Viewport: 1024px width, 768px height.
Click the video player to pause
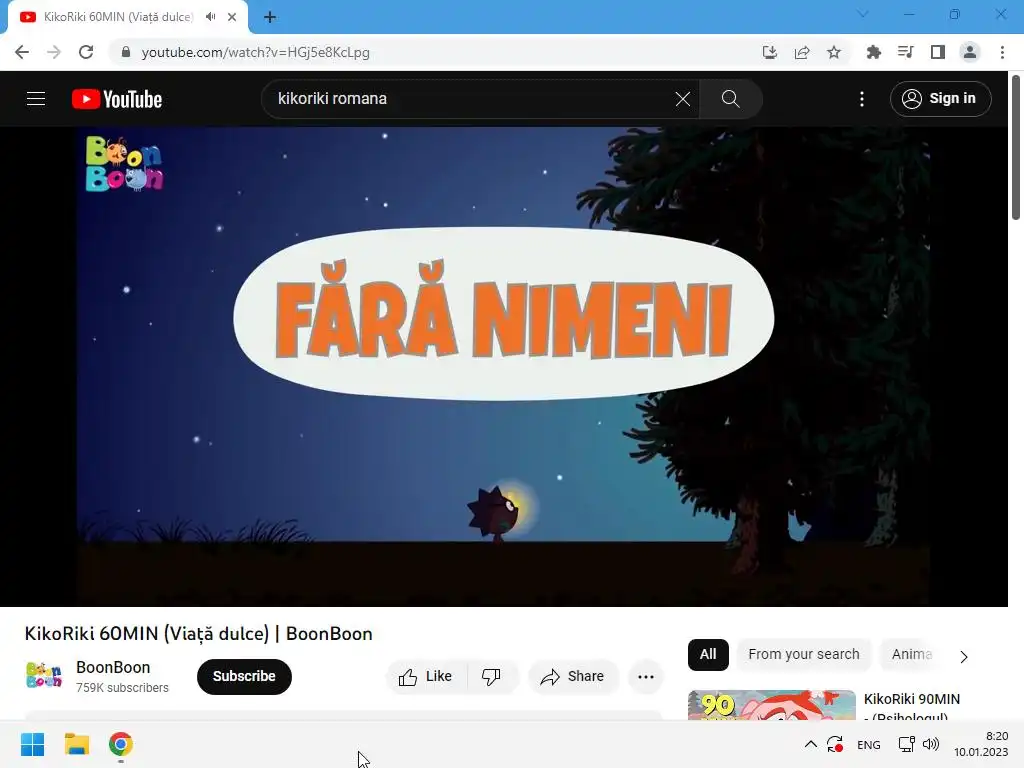pos(504,366)
